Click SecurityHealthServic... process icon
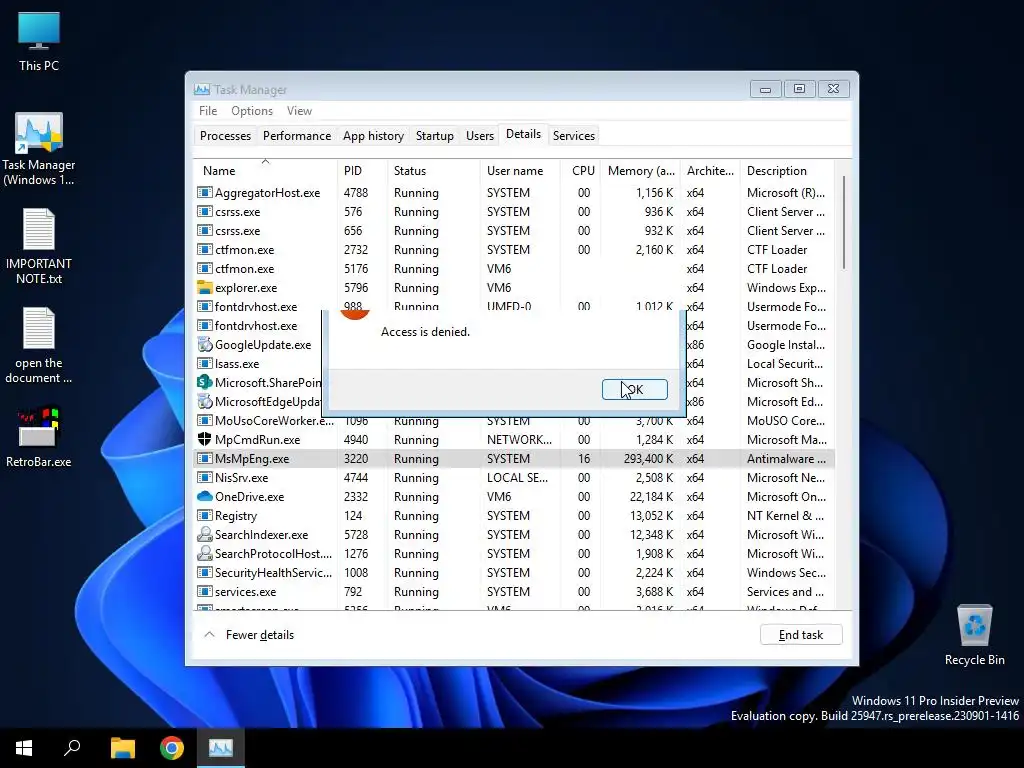 tap(204, 572)
